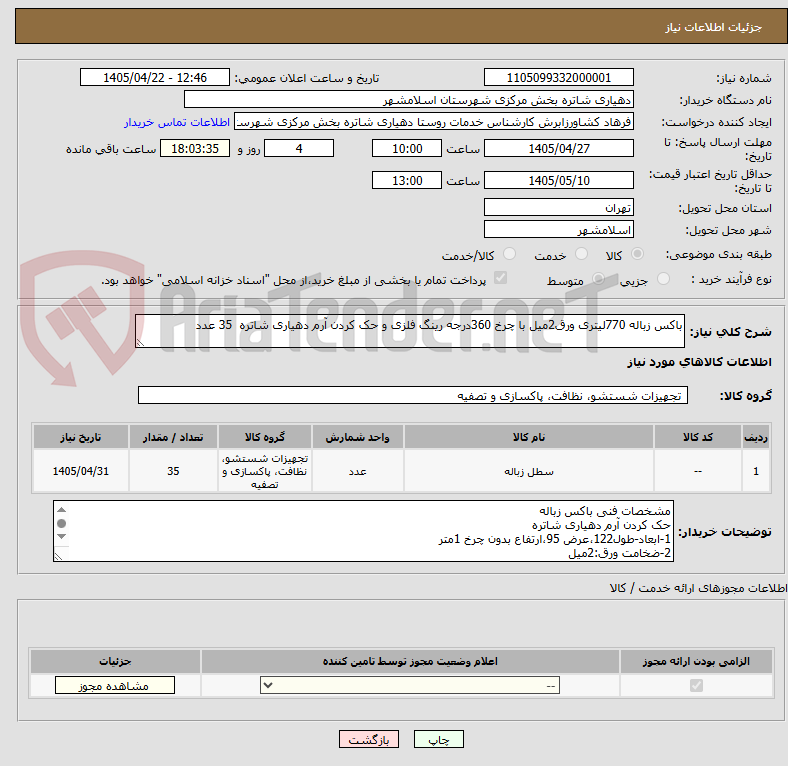Click the buyer organization name field
Viewport: 788px width, 766px height.
tap(409, 100)
